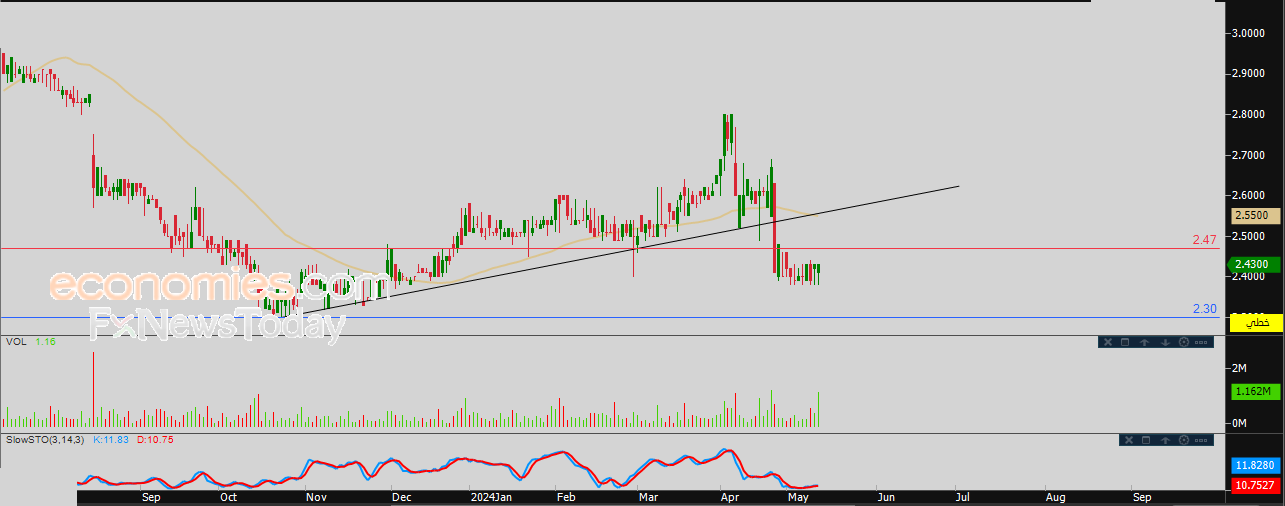
Task: Maximize the SlowSTO indicator panel
Action: click(1146, 440)
